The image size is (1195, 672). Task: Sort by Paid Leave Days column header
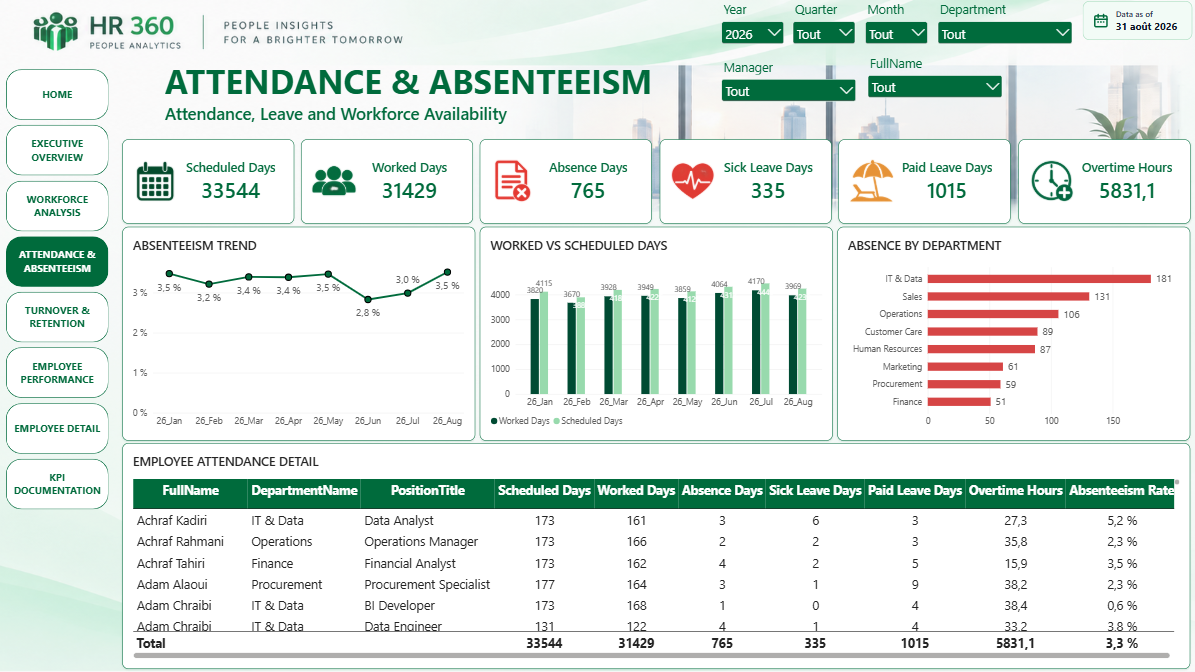pyautogui.click(x=915, y=491)
